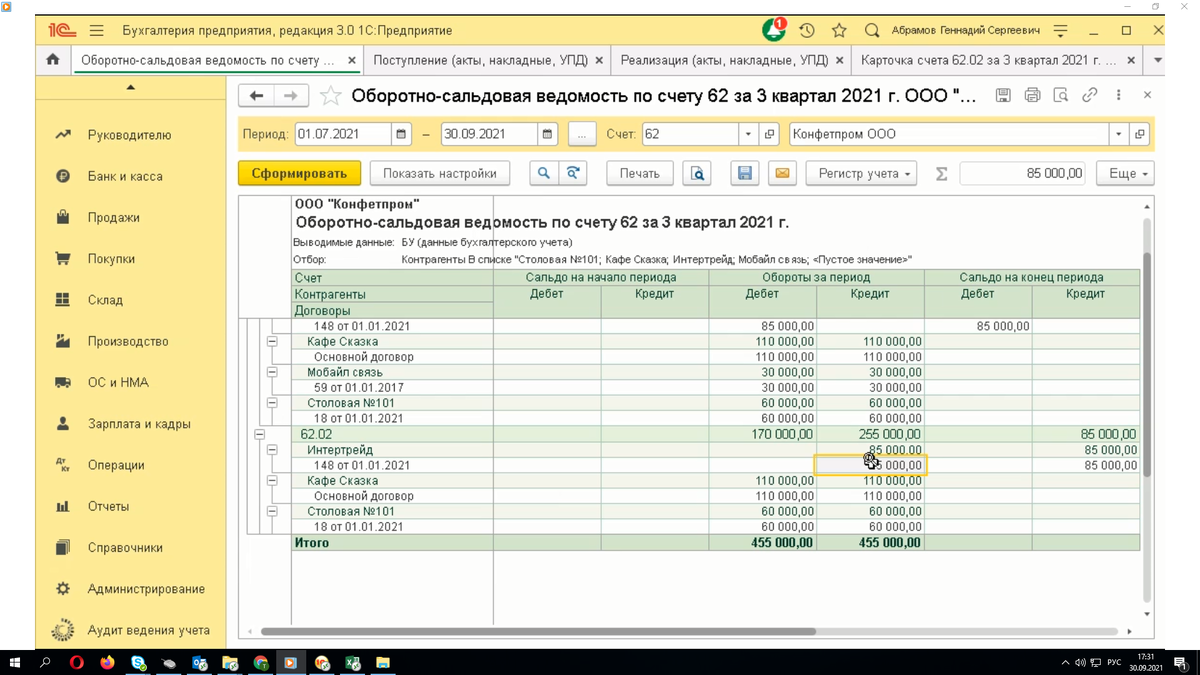Click the find magnifier icon in report toolbar
The image size is (1200, 675).
[x=543, y=173]
